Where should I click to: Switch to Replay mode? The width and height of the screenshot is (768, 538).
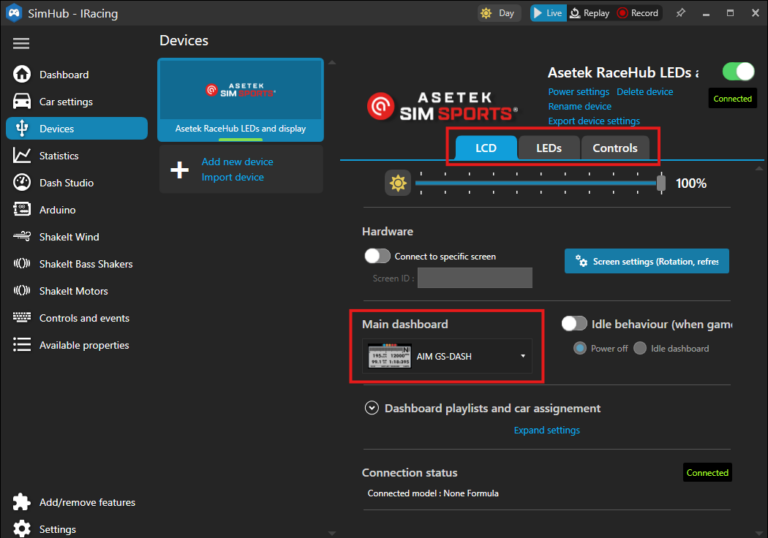click(590, 13)
